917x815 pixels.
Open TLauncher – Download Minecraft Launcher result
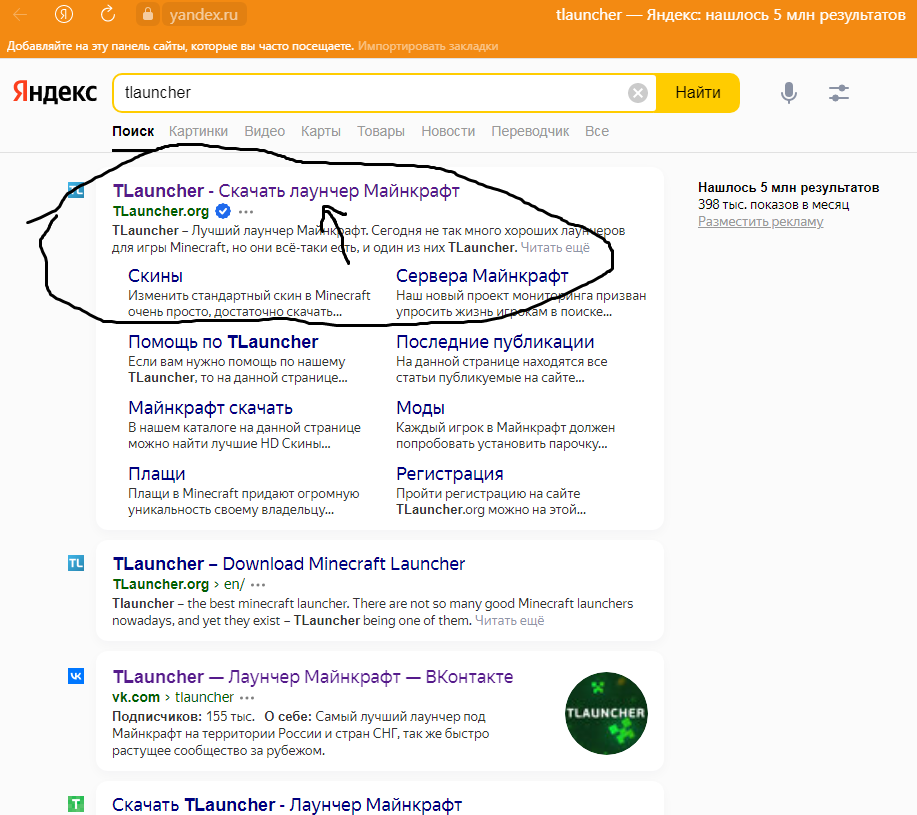289,564
